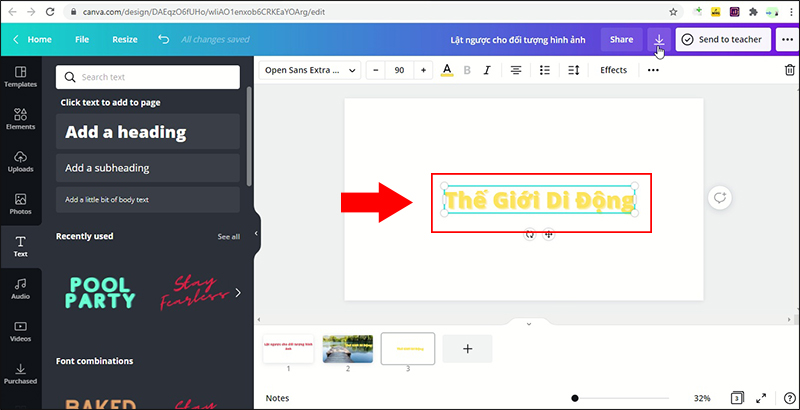This screenshot has height=410, width=800.
Task: Collapse the side panel arrow
Action: point(257,233)
